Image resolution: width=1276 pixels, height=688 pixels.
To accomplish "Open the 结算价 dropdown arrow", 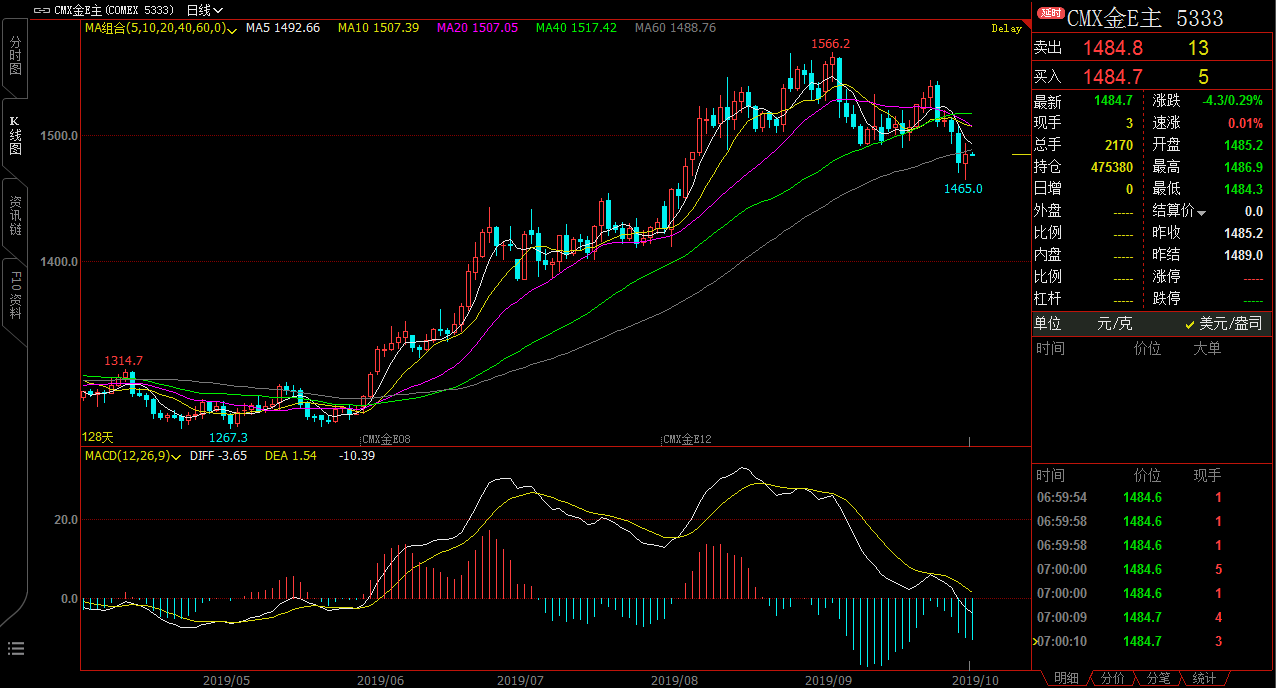I will pos(1202,212).
